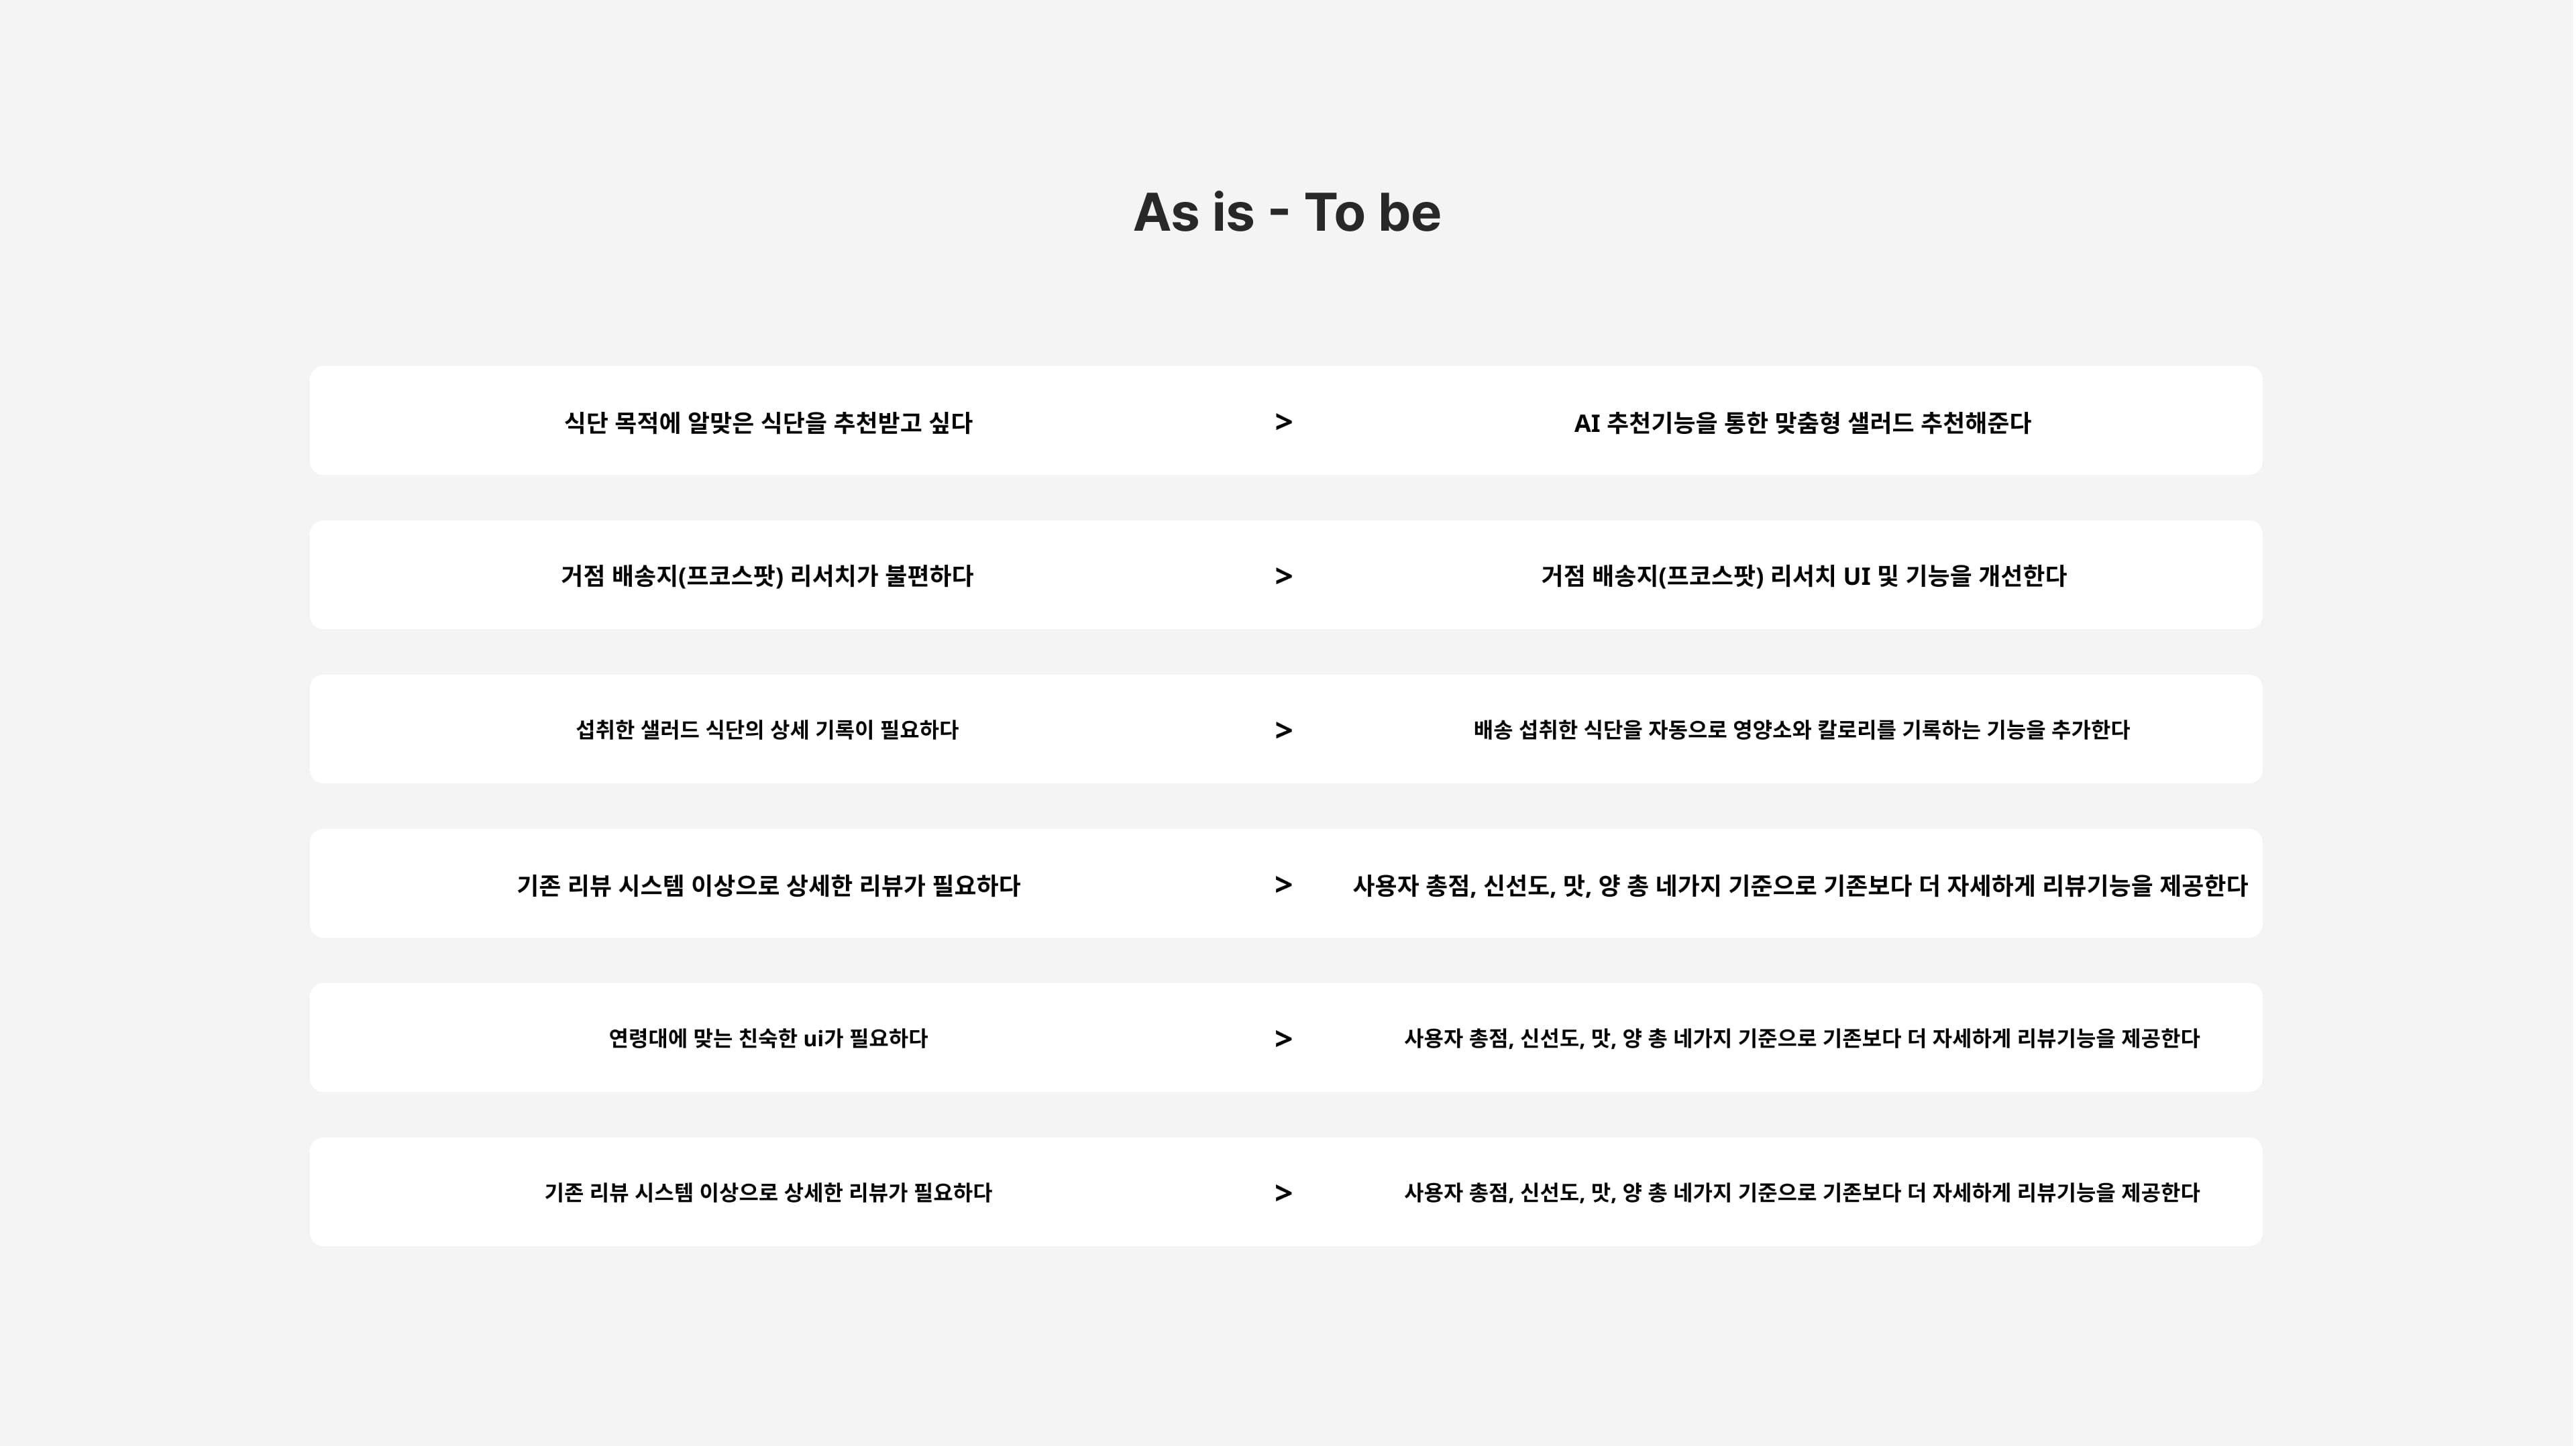Screen dimensions: 2576x1446
Task: Click the arrow after "리서치가 불편하다"
Action: pyautogui.click(x=1284, y=576)
